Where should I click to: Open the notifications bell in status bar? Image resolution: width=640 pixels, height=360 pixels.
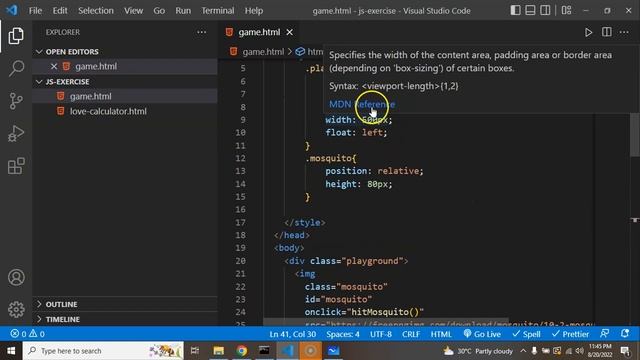point(625,334)
